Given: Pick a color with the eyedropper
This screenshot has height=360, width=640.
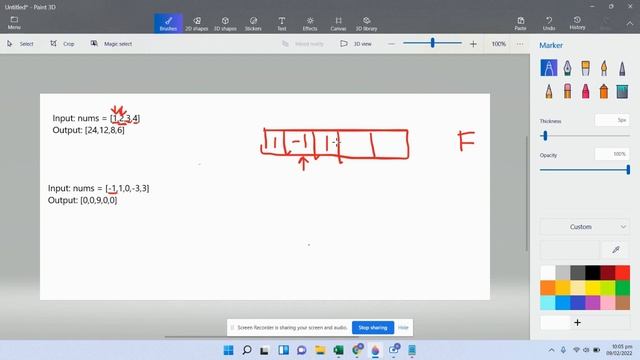Looking at the screenshot, I should click(616, 249).
